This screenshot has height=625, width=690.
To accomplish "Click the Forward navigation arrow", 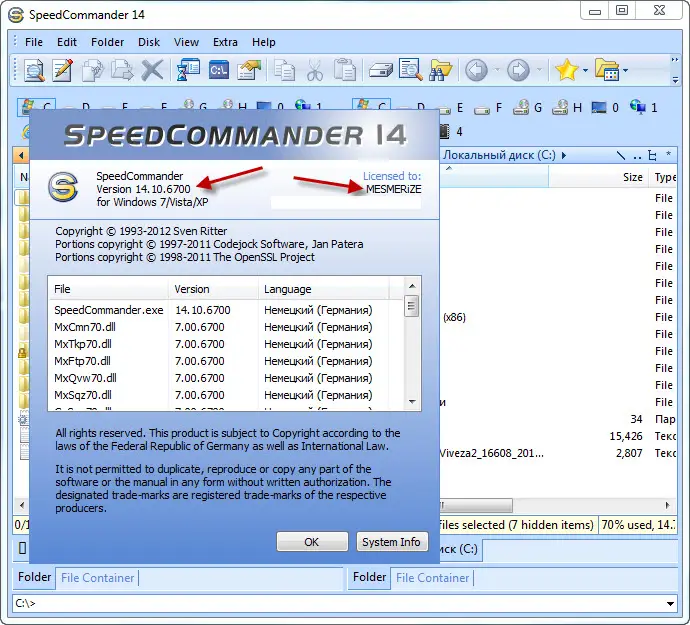I will click(518, 70).
